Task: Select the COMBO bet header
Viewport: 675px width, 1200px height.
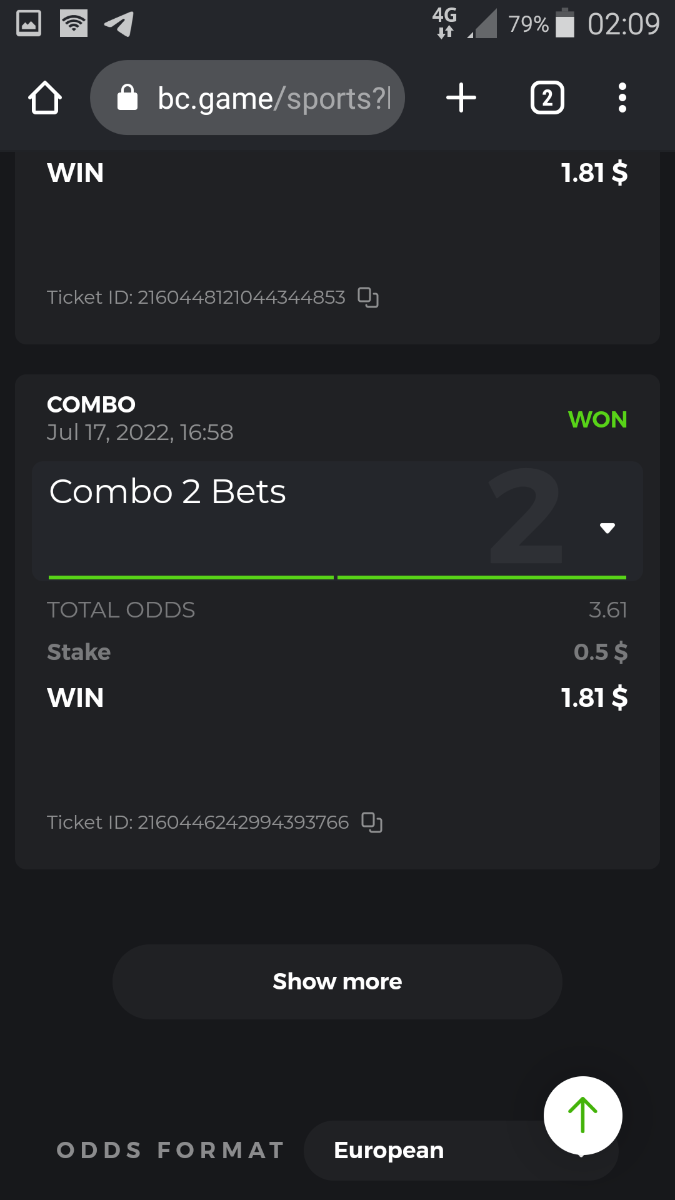Action: (91, 404)
